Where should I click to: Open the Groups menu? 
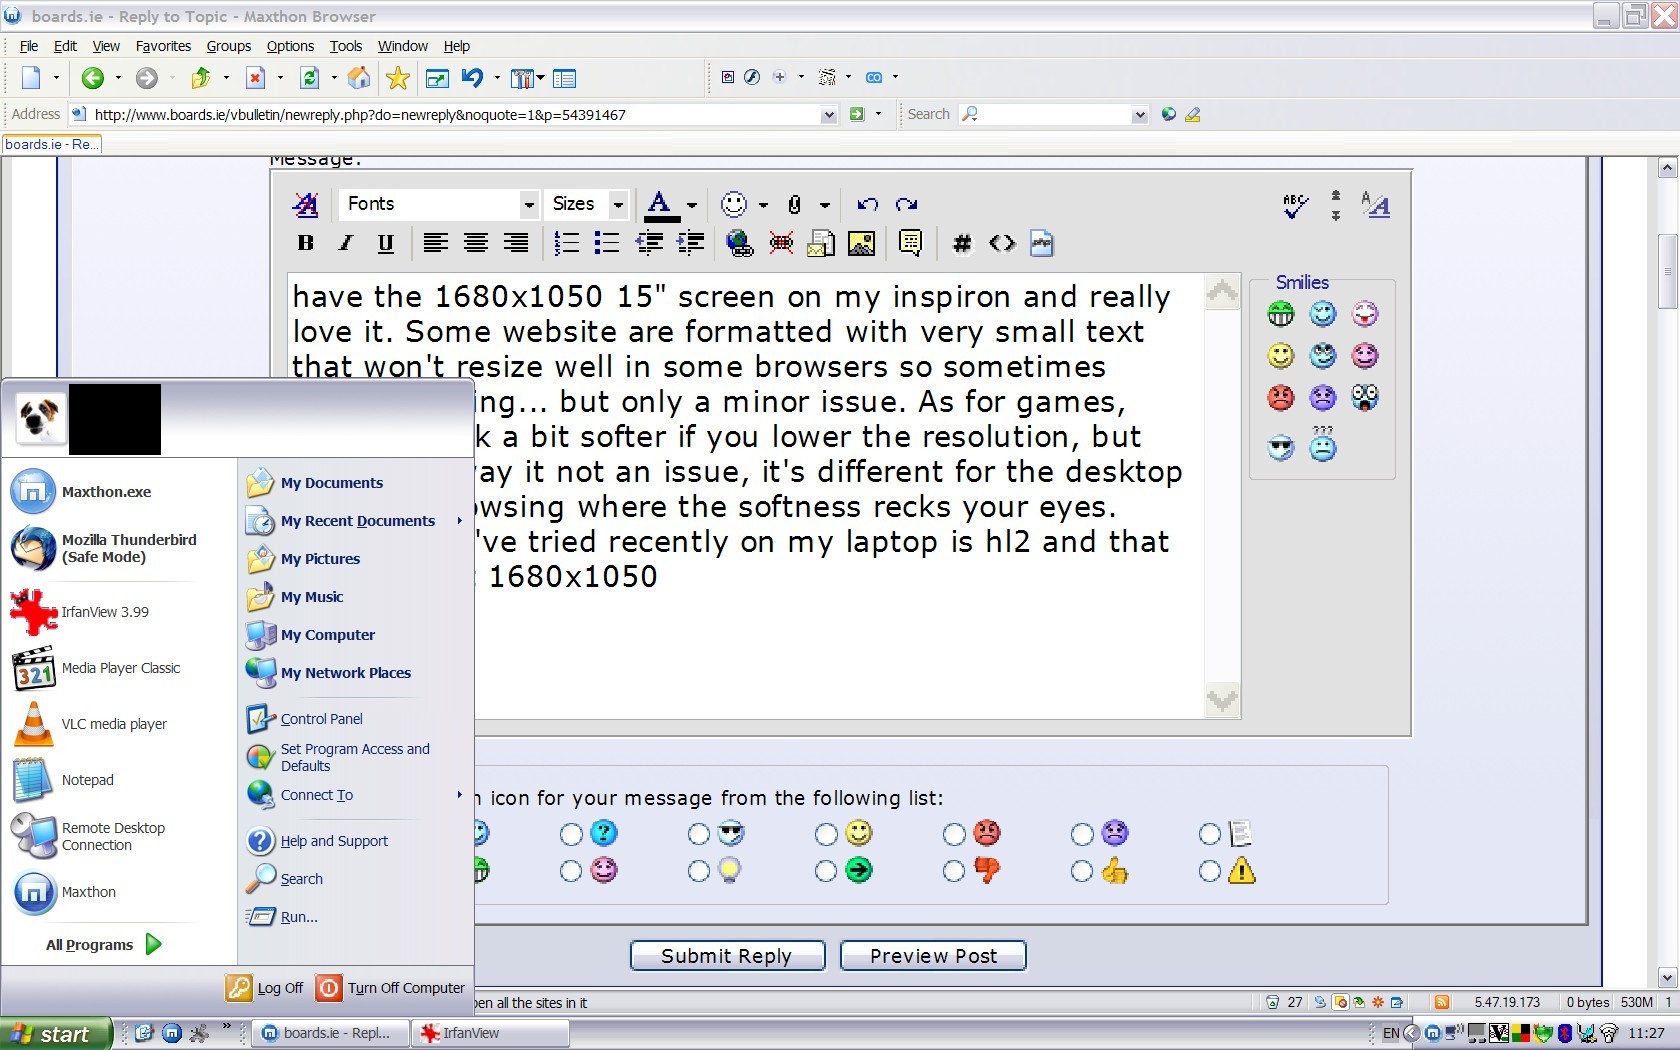(229, 46)
